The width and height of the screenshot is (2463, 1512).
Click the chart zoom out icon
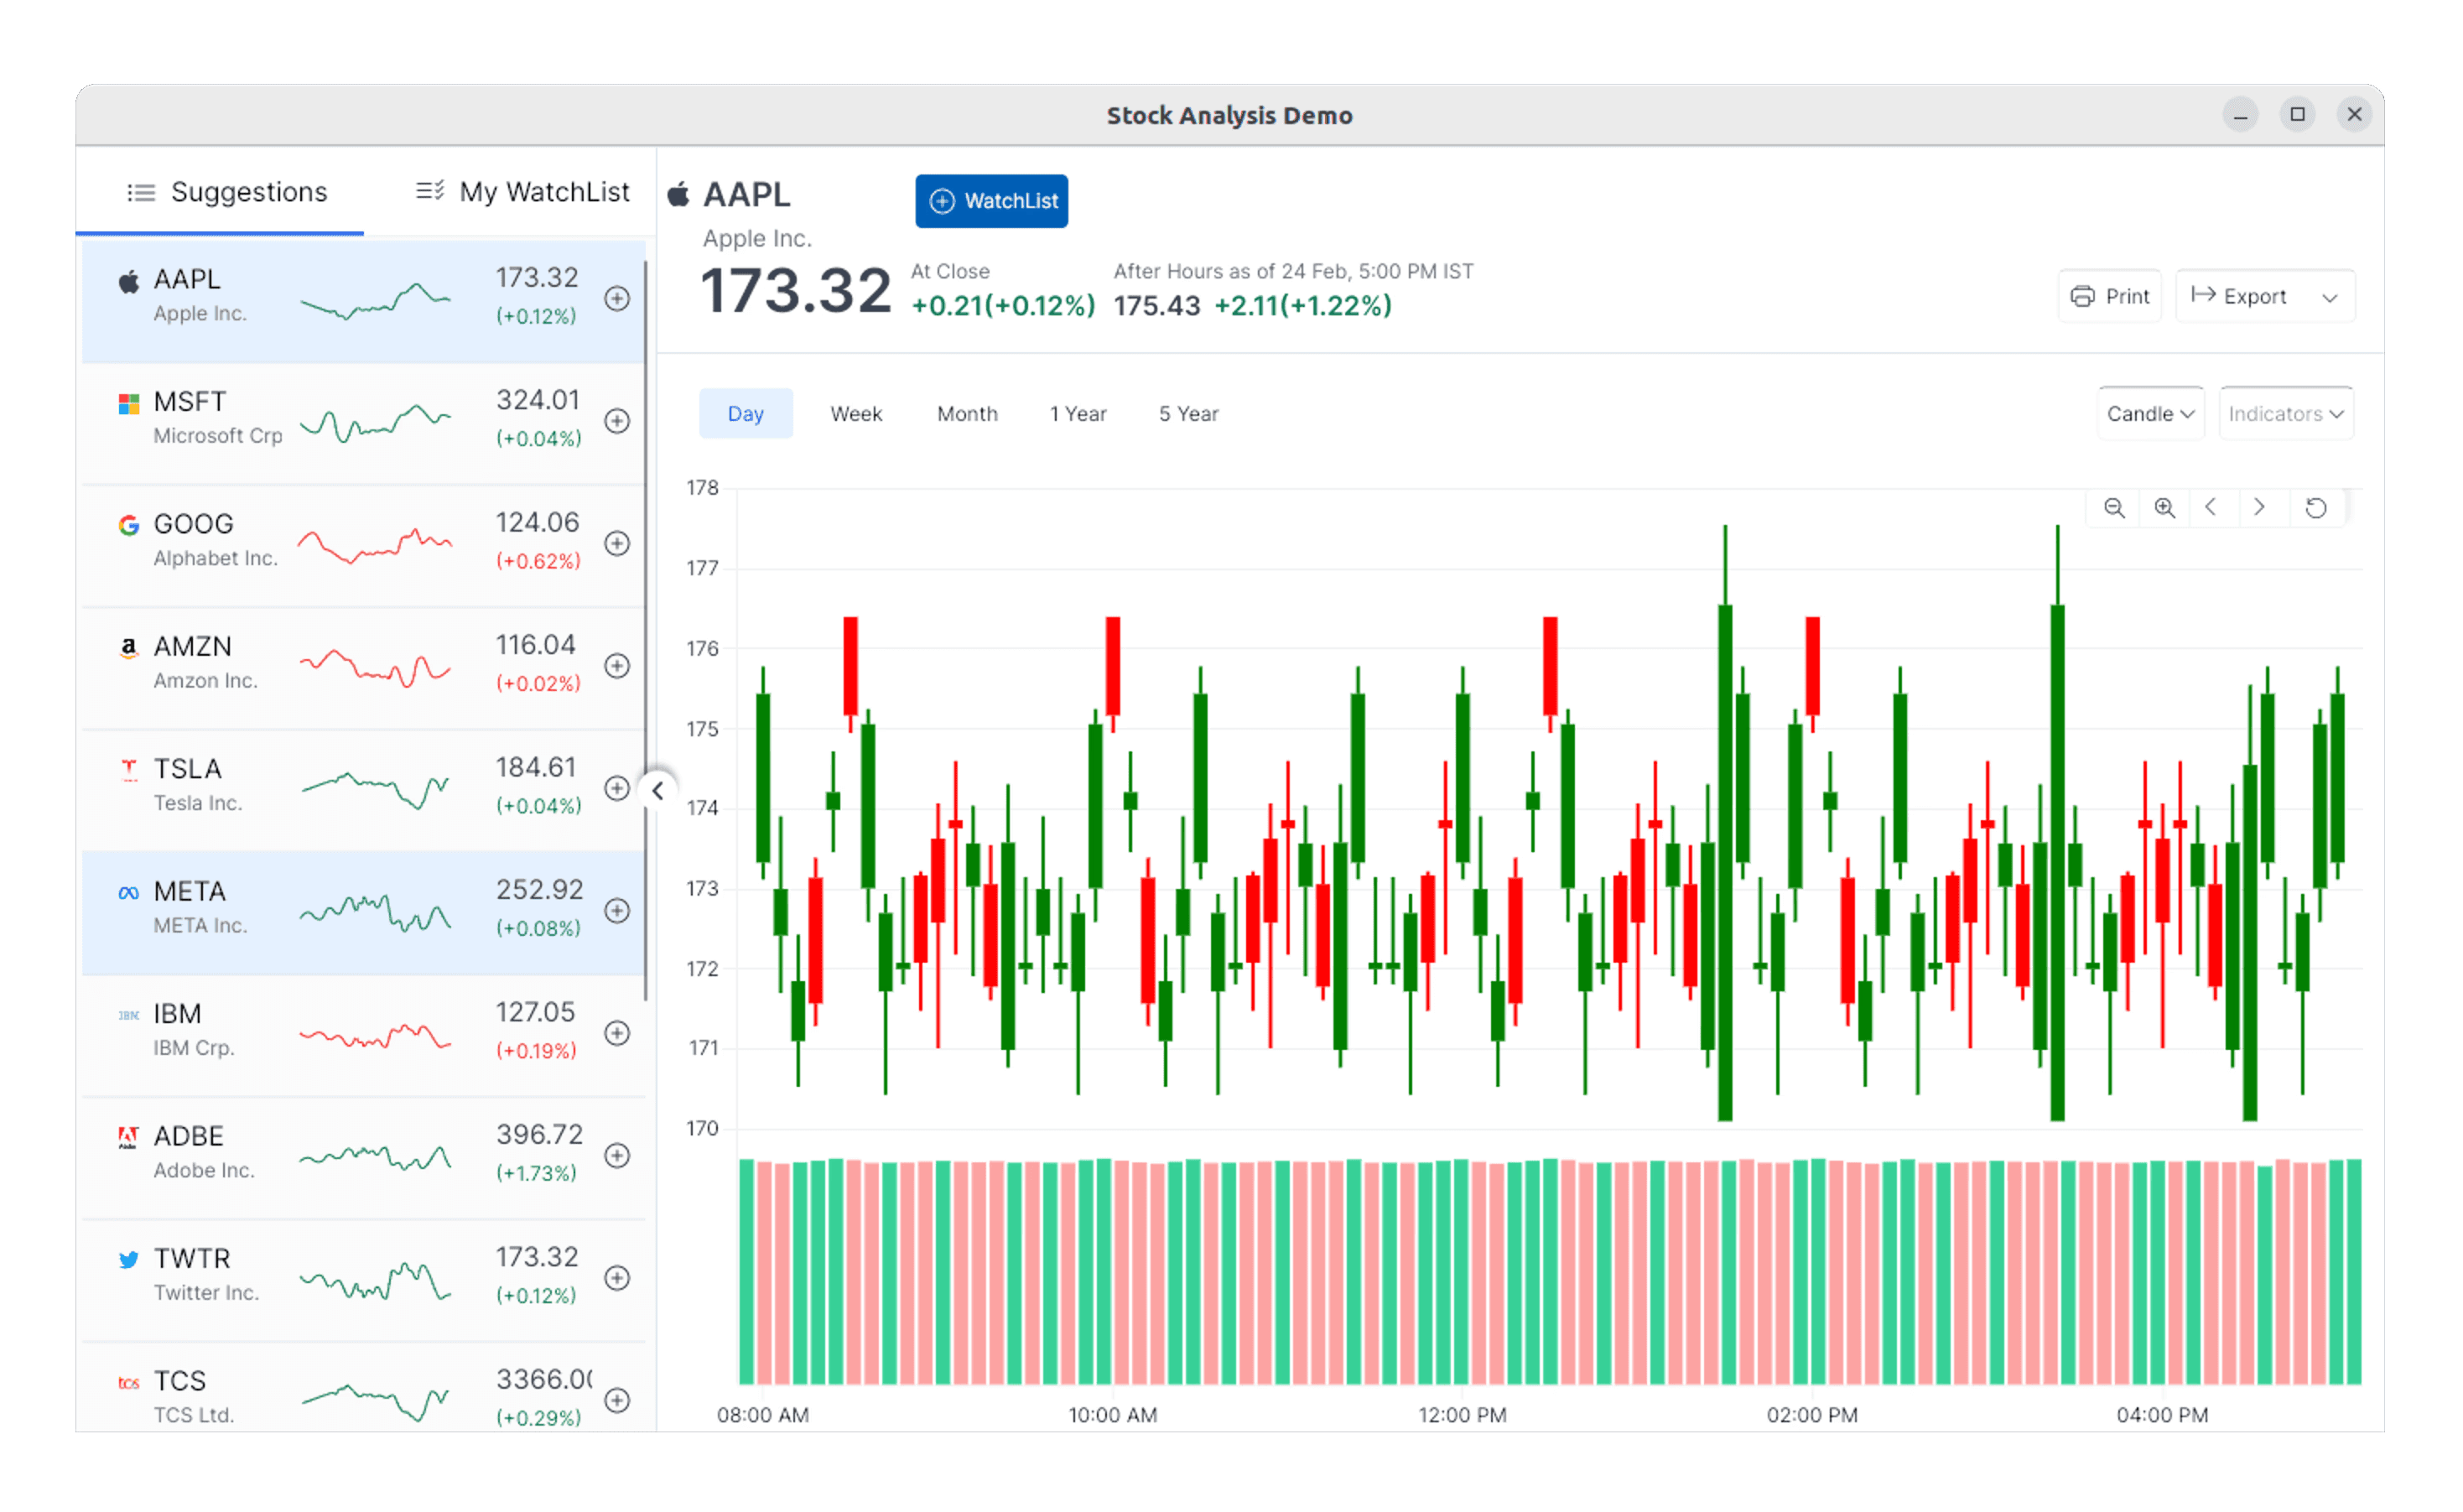pos(2113,508)
